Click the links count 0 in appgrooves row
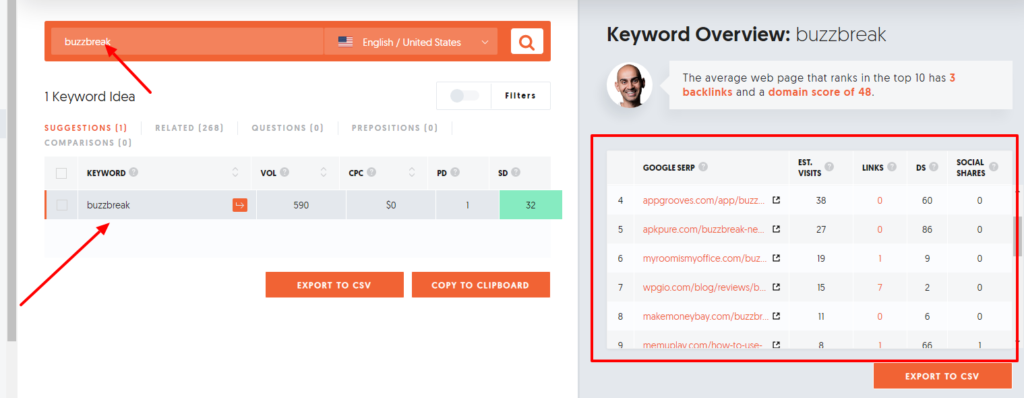Viewport: 1024px width, 398px height. click(880, 201)
